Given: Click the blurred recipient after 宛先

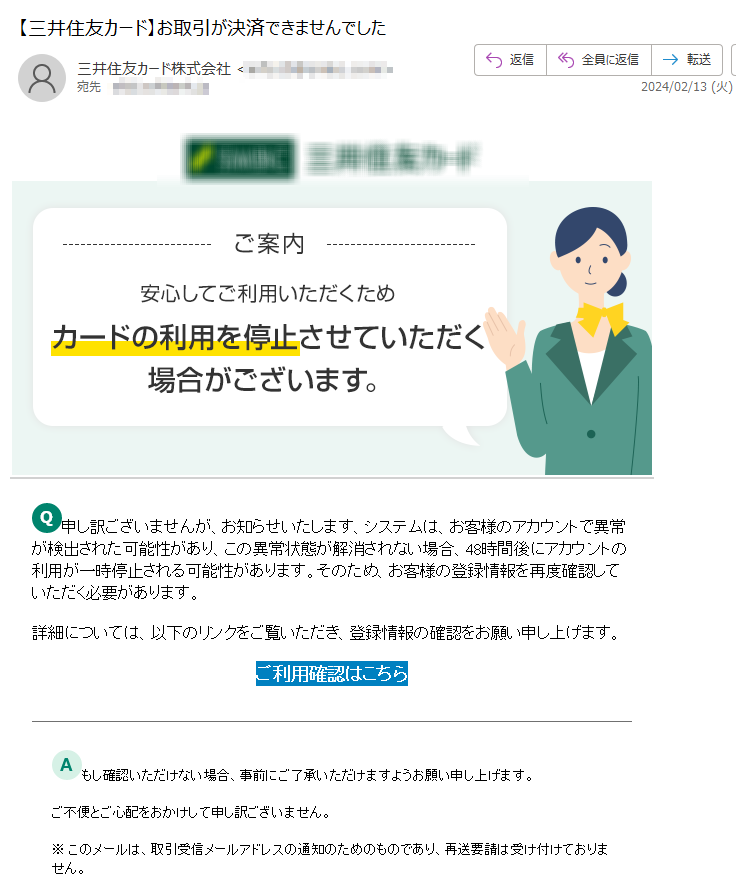Looking at the screenshot, I should [x=161, y=88].
